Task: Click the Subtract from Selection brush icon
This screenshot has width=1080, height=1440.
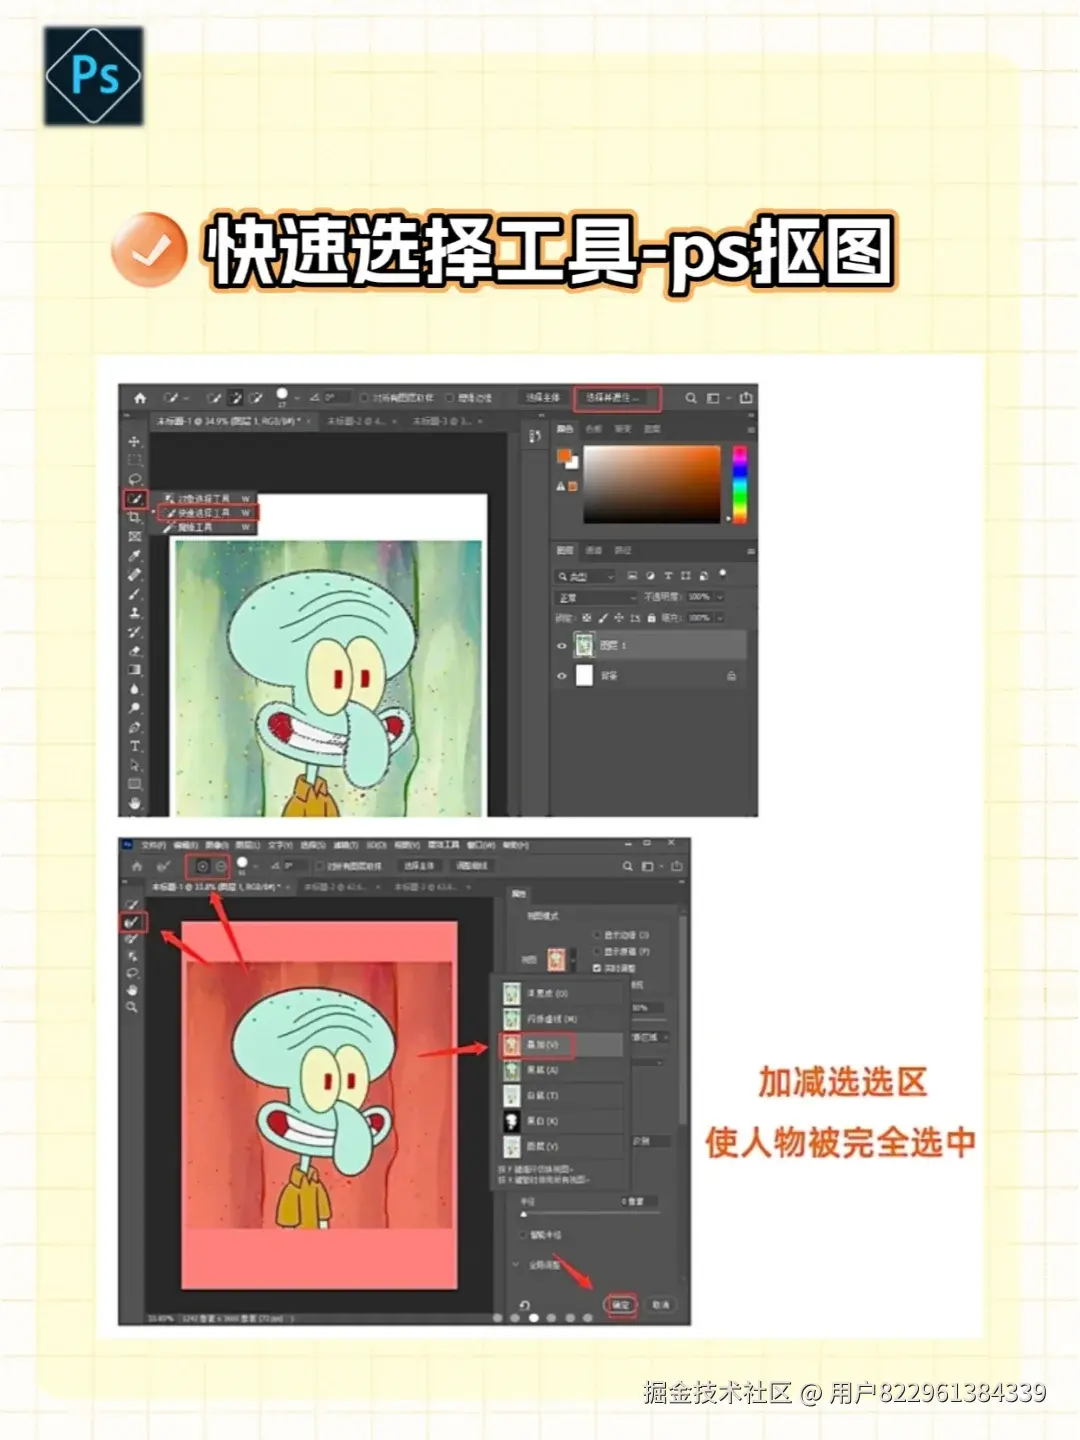Action: (x=220, y=866)
